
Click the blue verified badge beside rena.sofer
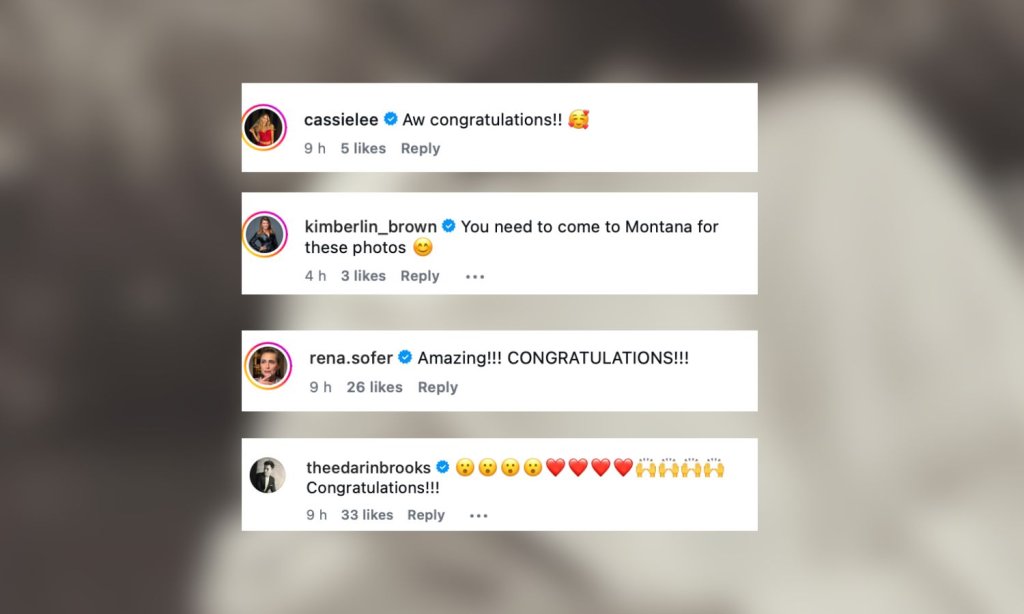point(405,357)
